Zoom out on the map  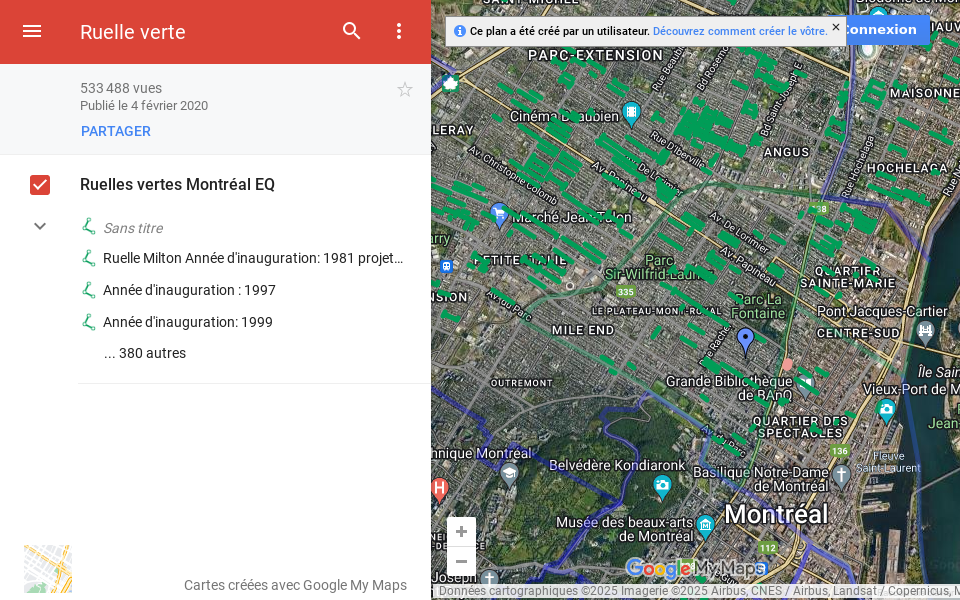pyautogui.click(x=461, y=561)
